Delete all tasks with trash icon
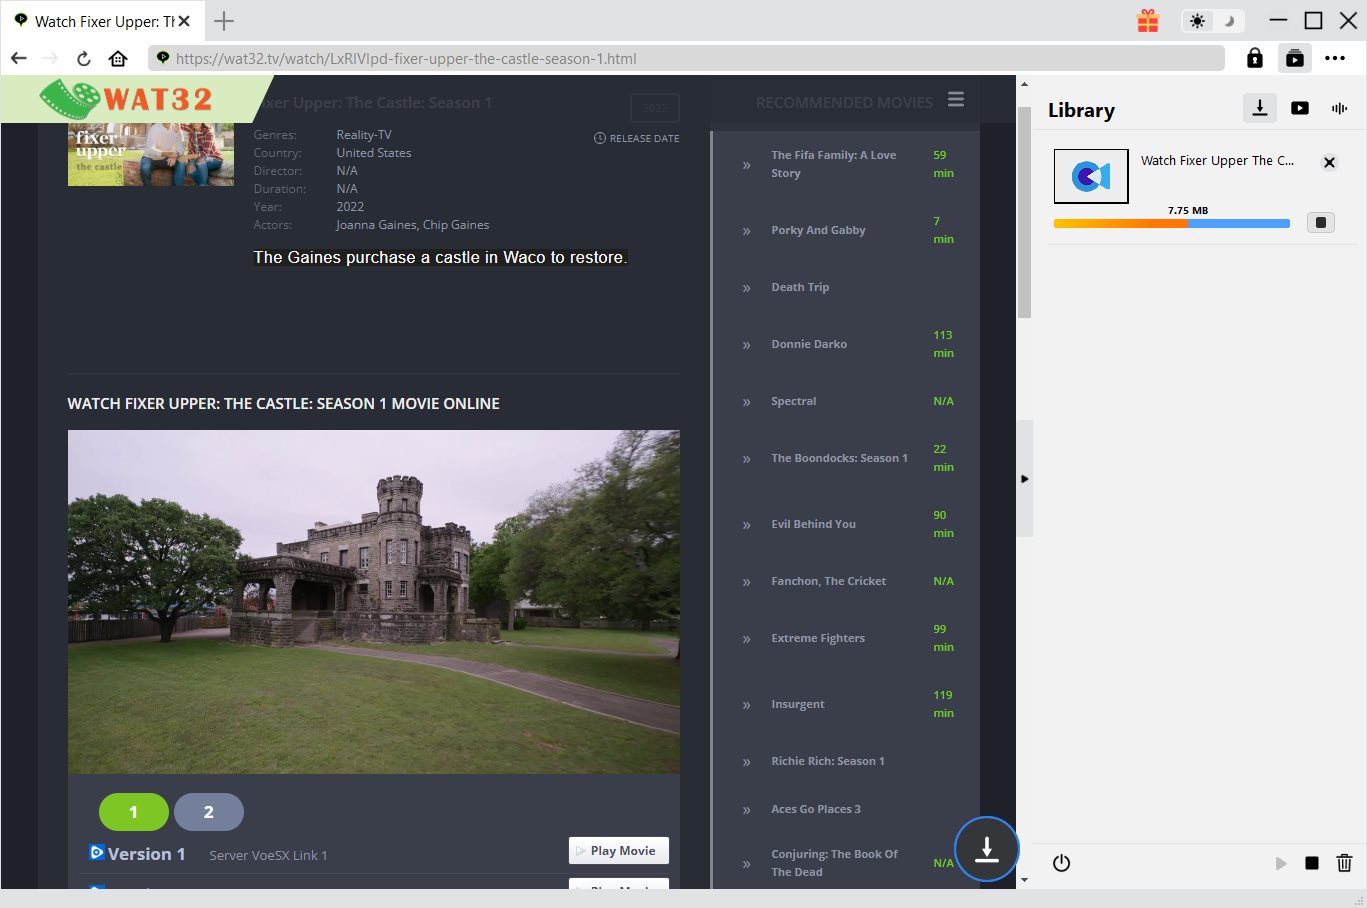The width and height of the screenshot is (1367, 908). (1344, 863)
